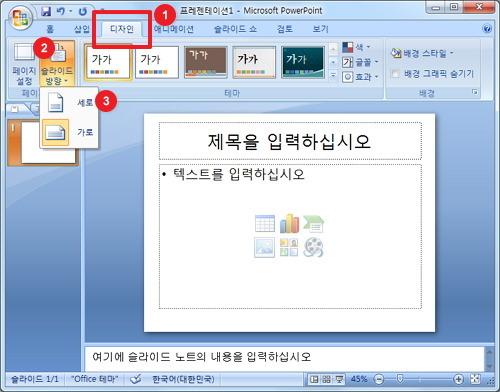This screenshot has height=392, width=500.
Task: Open the 글꼴 theme fonts dropdown
Action: pos(361,62)
